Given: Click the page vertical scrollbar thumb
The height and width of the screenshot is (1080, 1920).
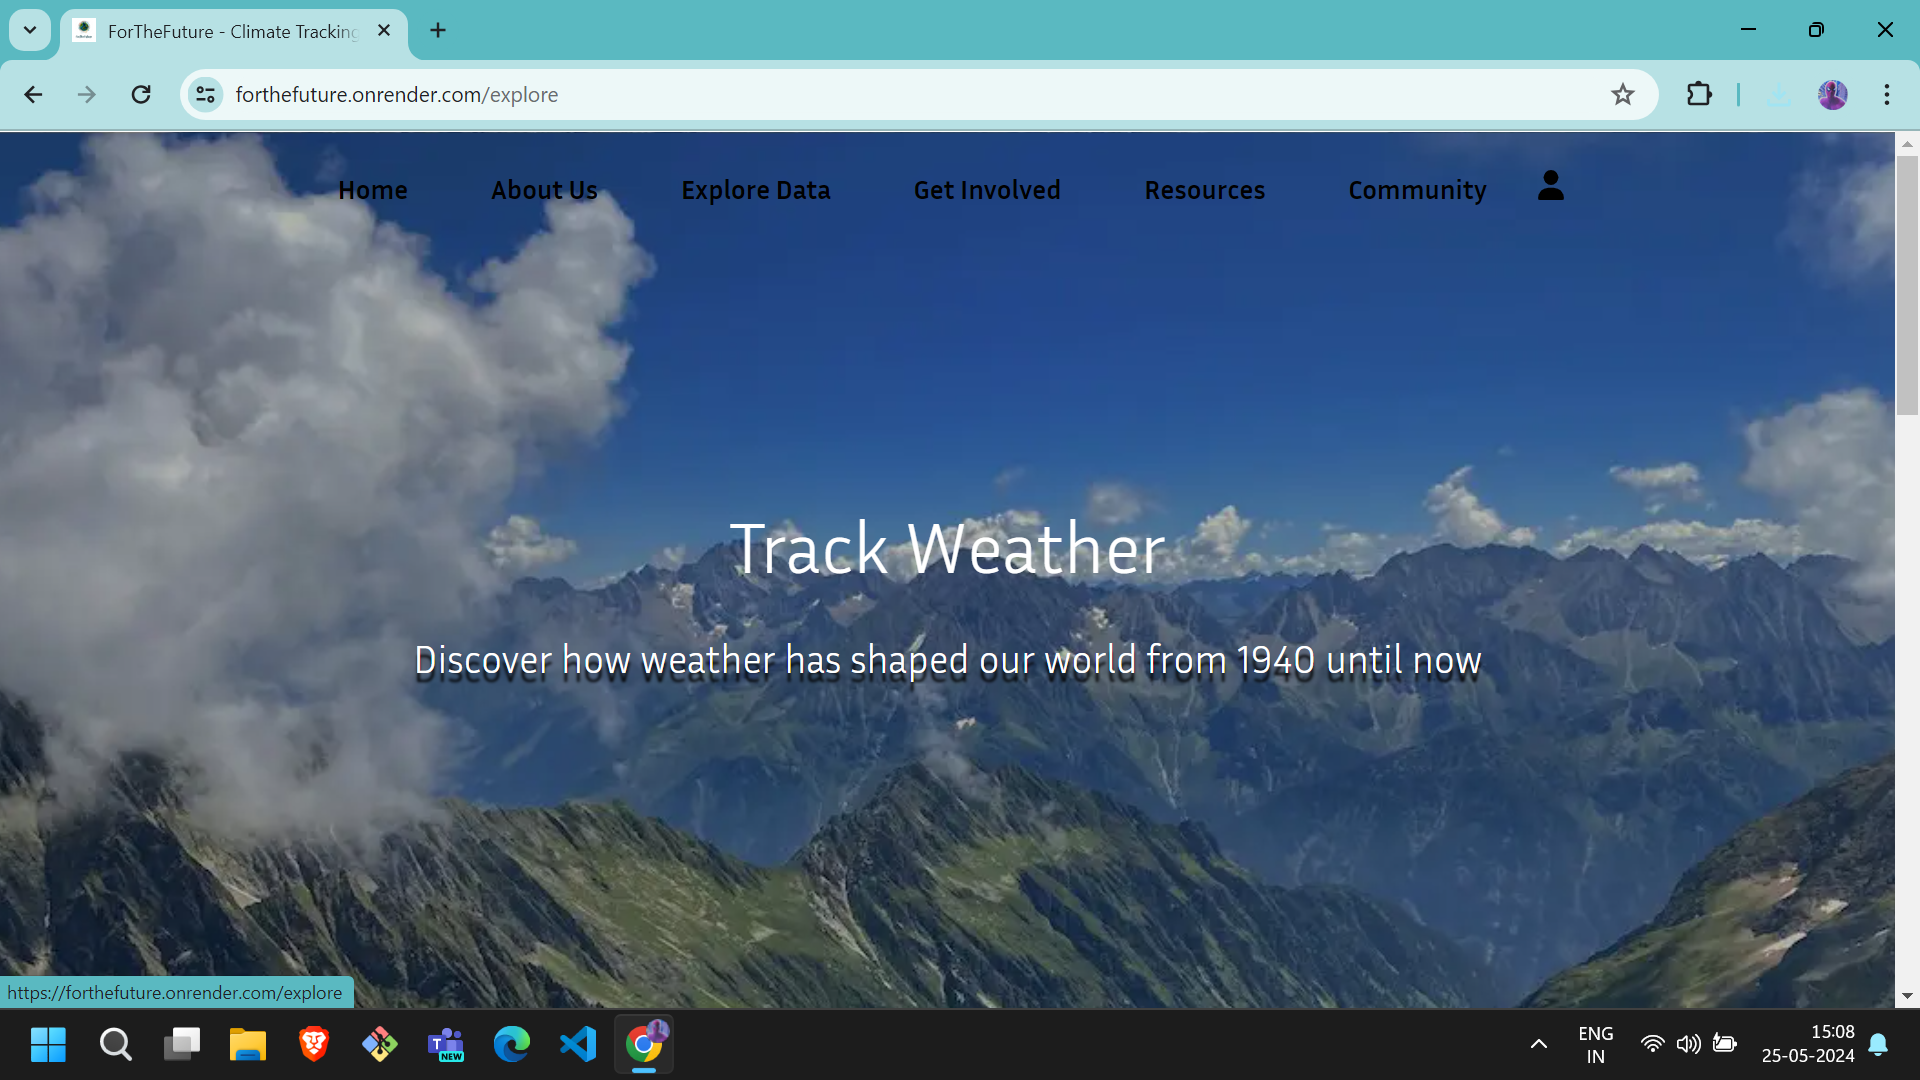Looking at the screenshot, I should [1907, 285].
